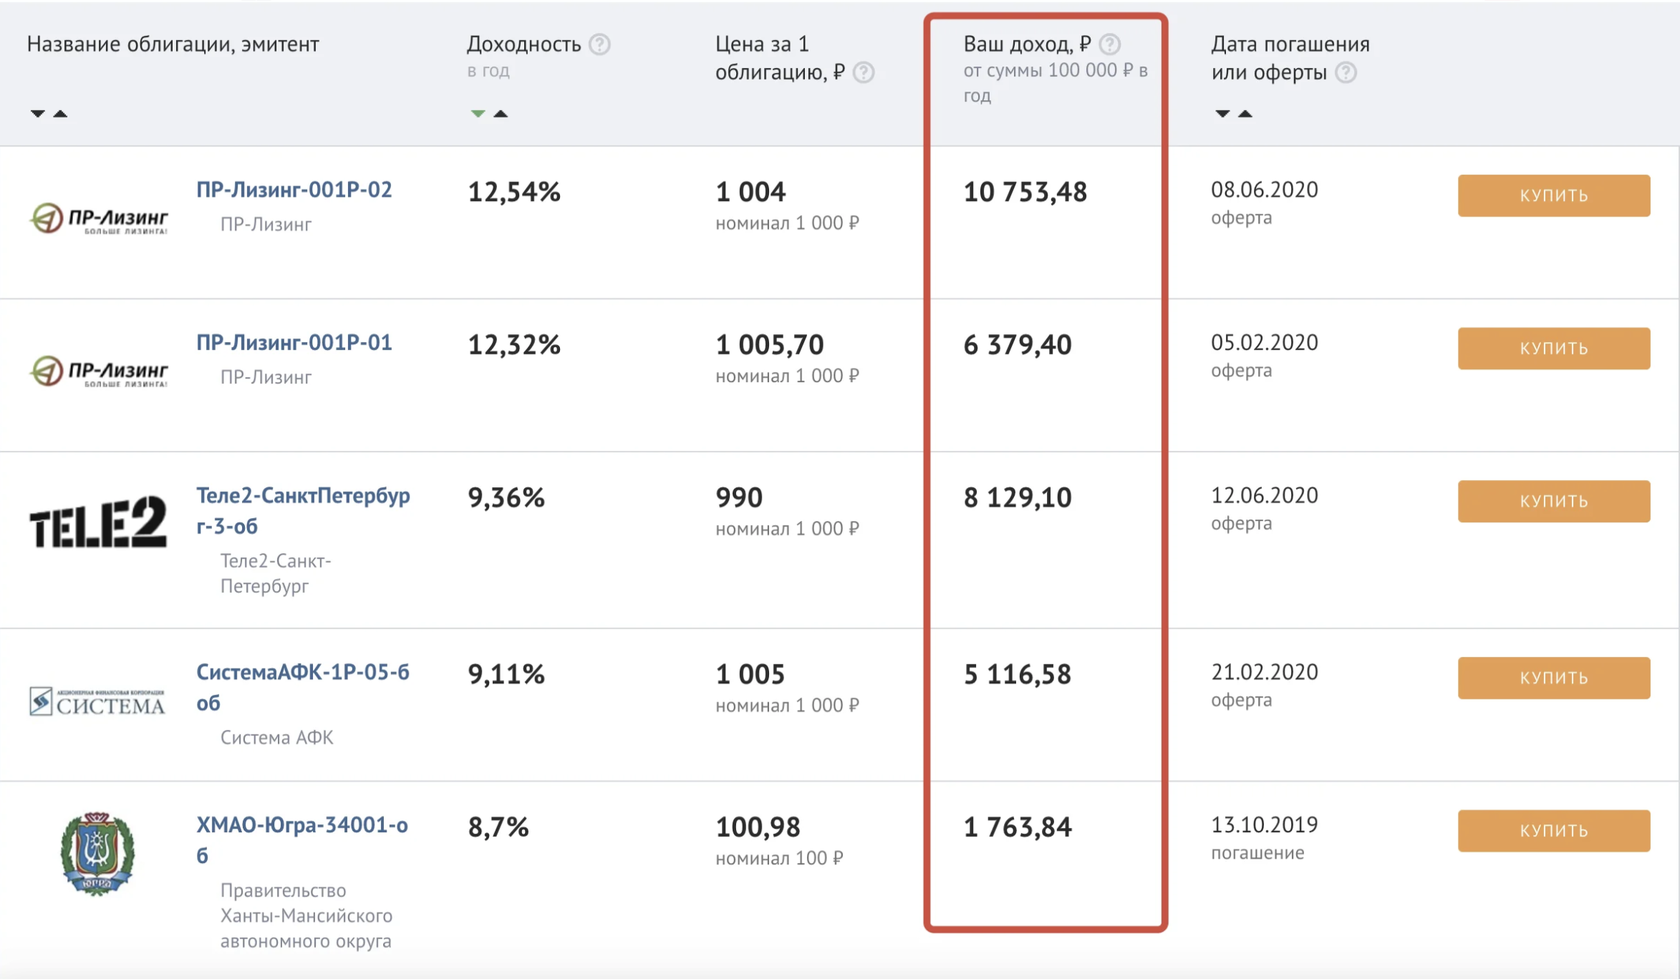Click help icon next to Доходность header

(x=600, y=44)
